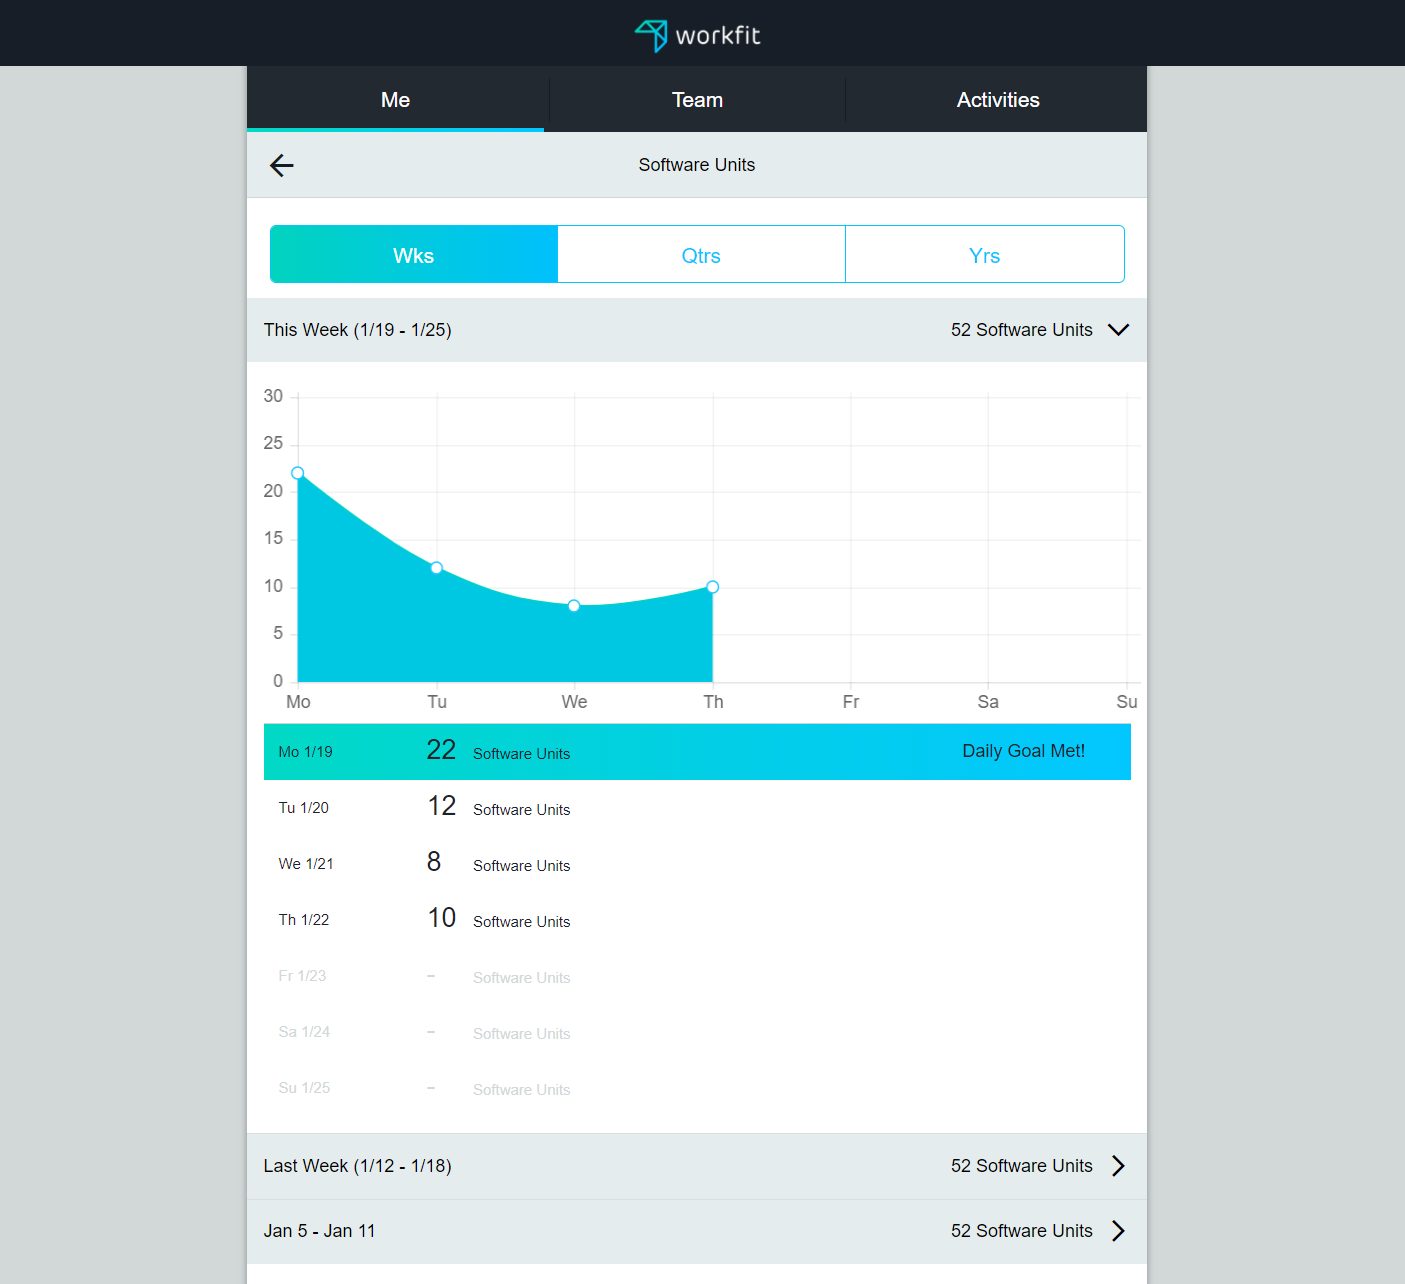Open the Activities tab
The width and height of the screenshot is (1405, 1284).
tap(997, 100)
